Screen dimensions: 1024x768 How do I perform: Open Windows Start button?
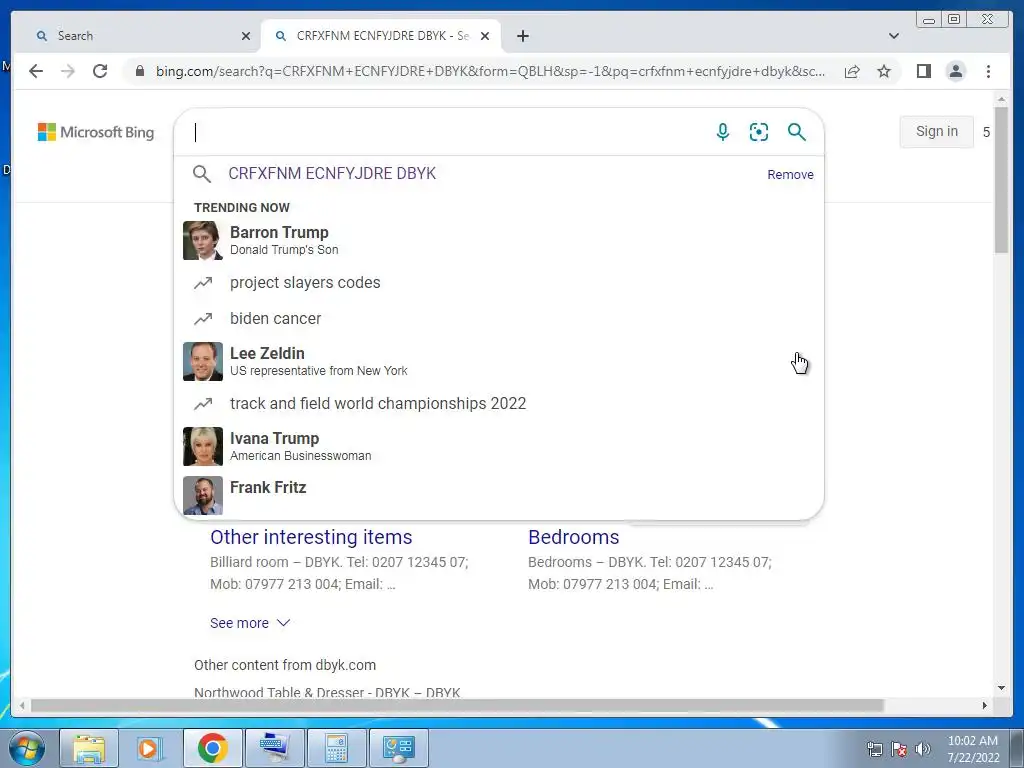pos(26,748)
